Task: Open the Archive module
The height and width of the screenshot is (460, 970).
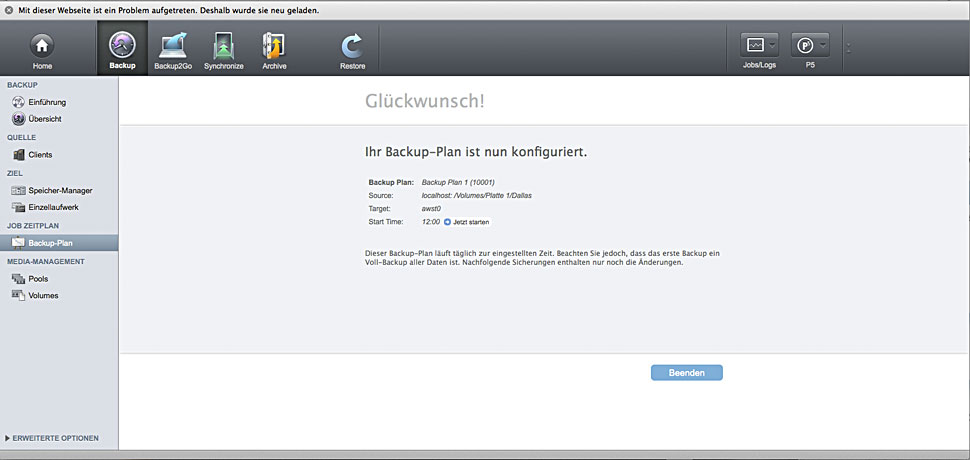Action: click(x=274, y=47)
